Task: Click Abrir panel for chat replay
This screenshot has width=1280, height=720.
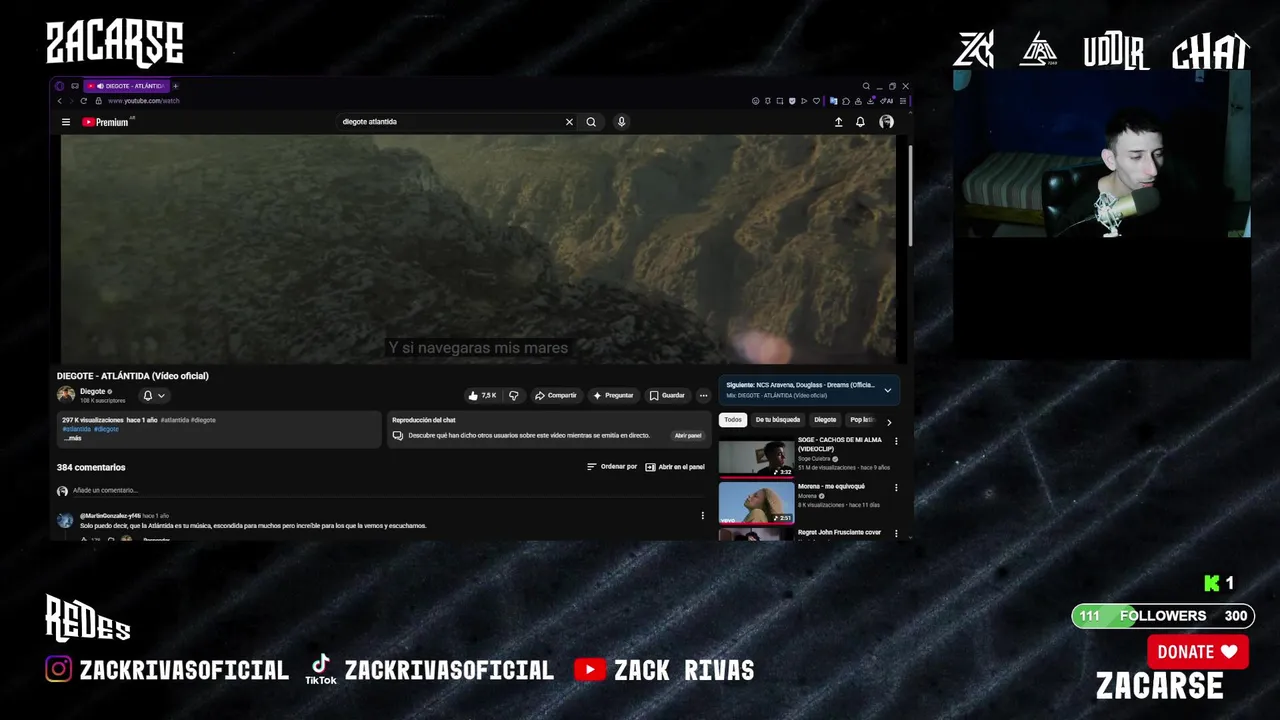Action: [688, 436]
